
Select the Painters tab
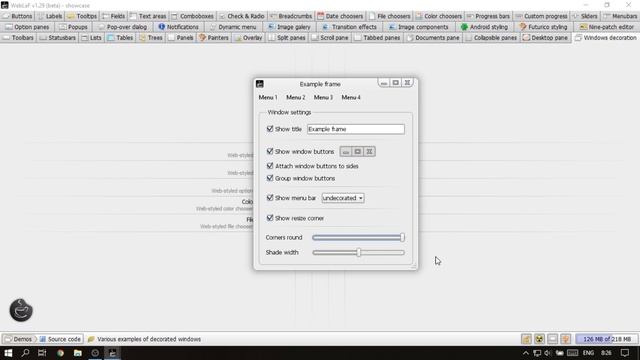click(x=214, y=38)
